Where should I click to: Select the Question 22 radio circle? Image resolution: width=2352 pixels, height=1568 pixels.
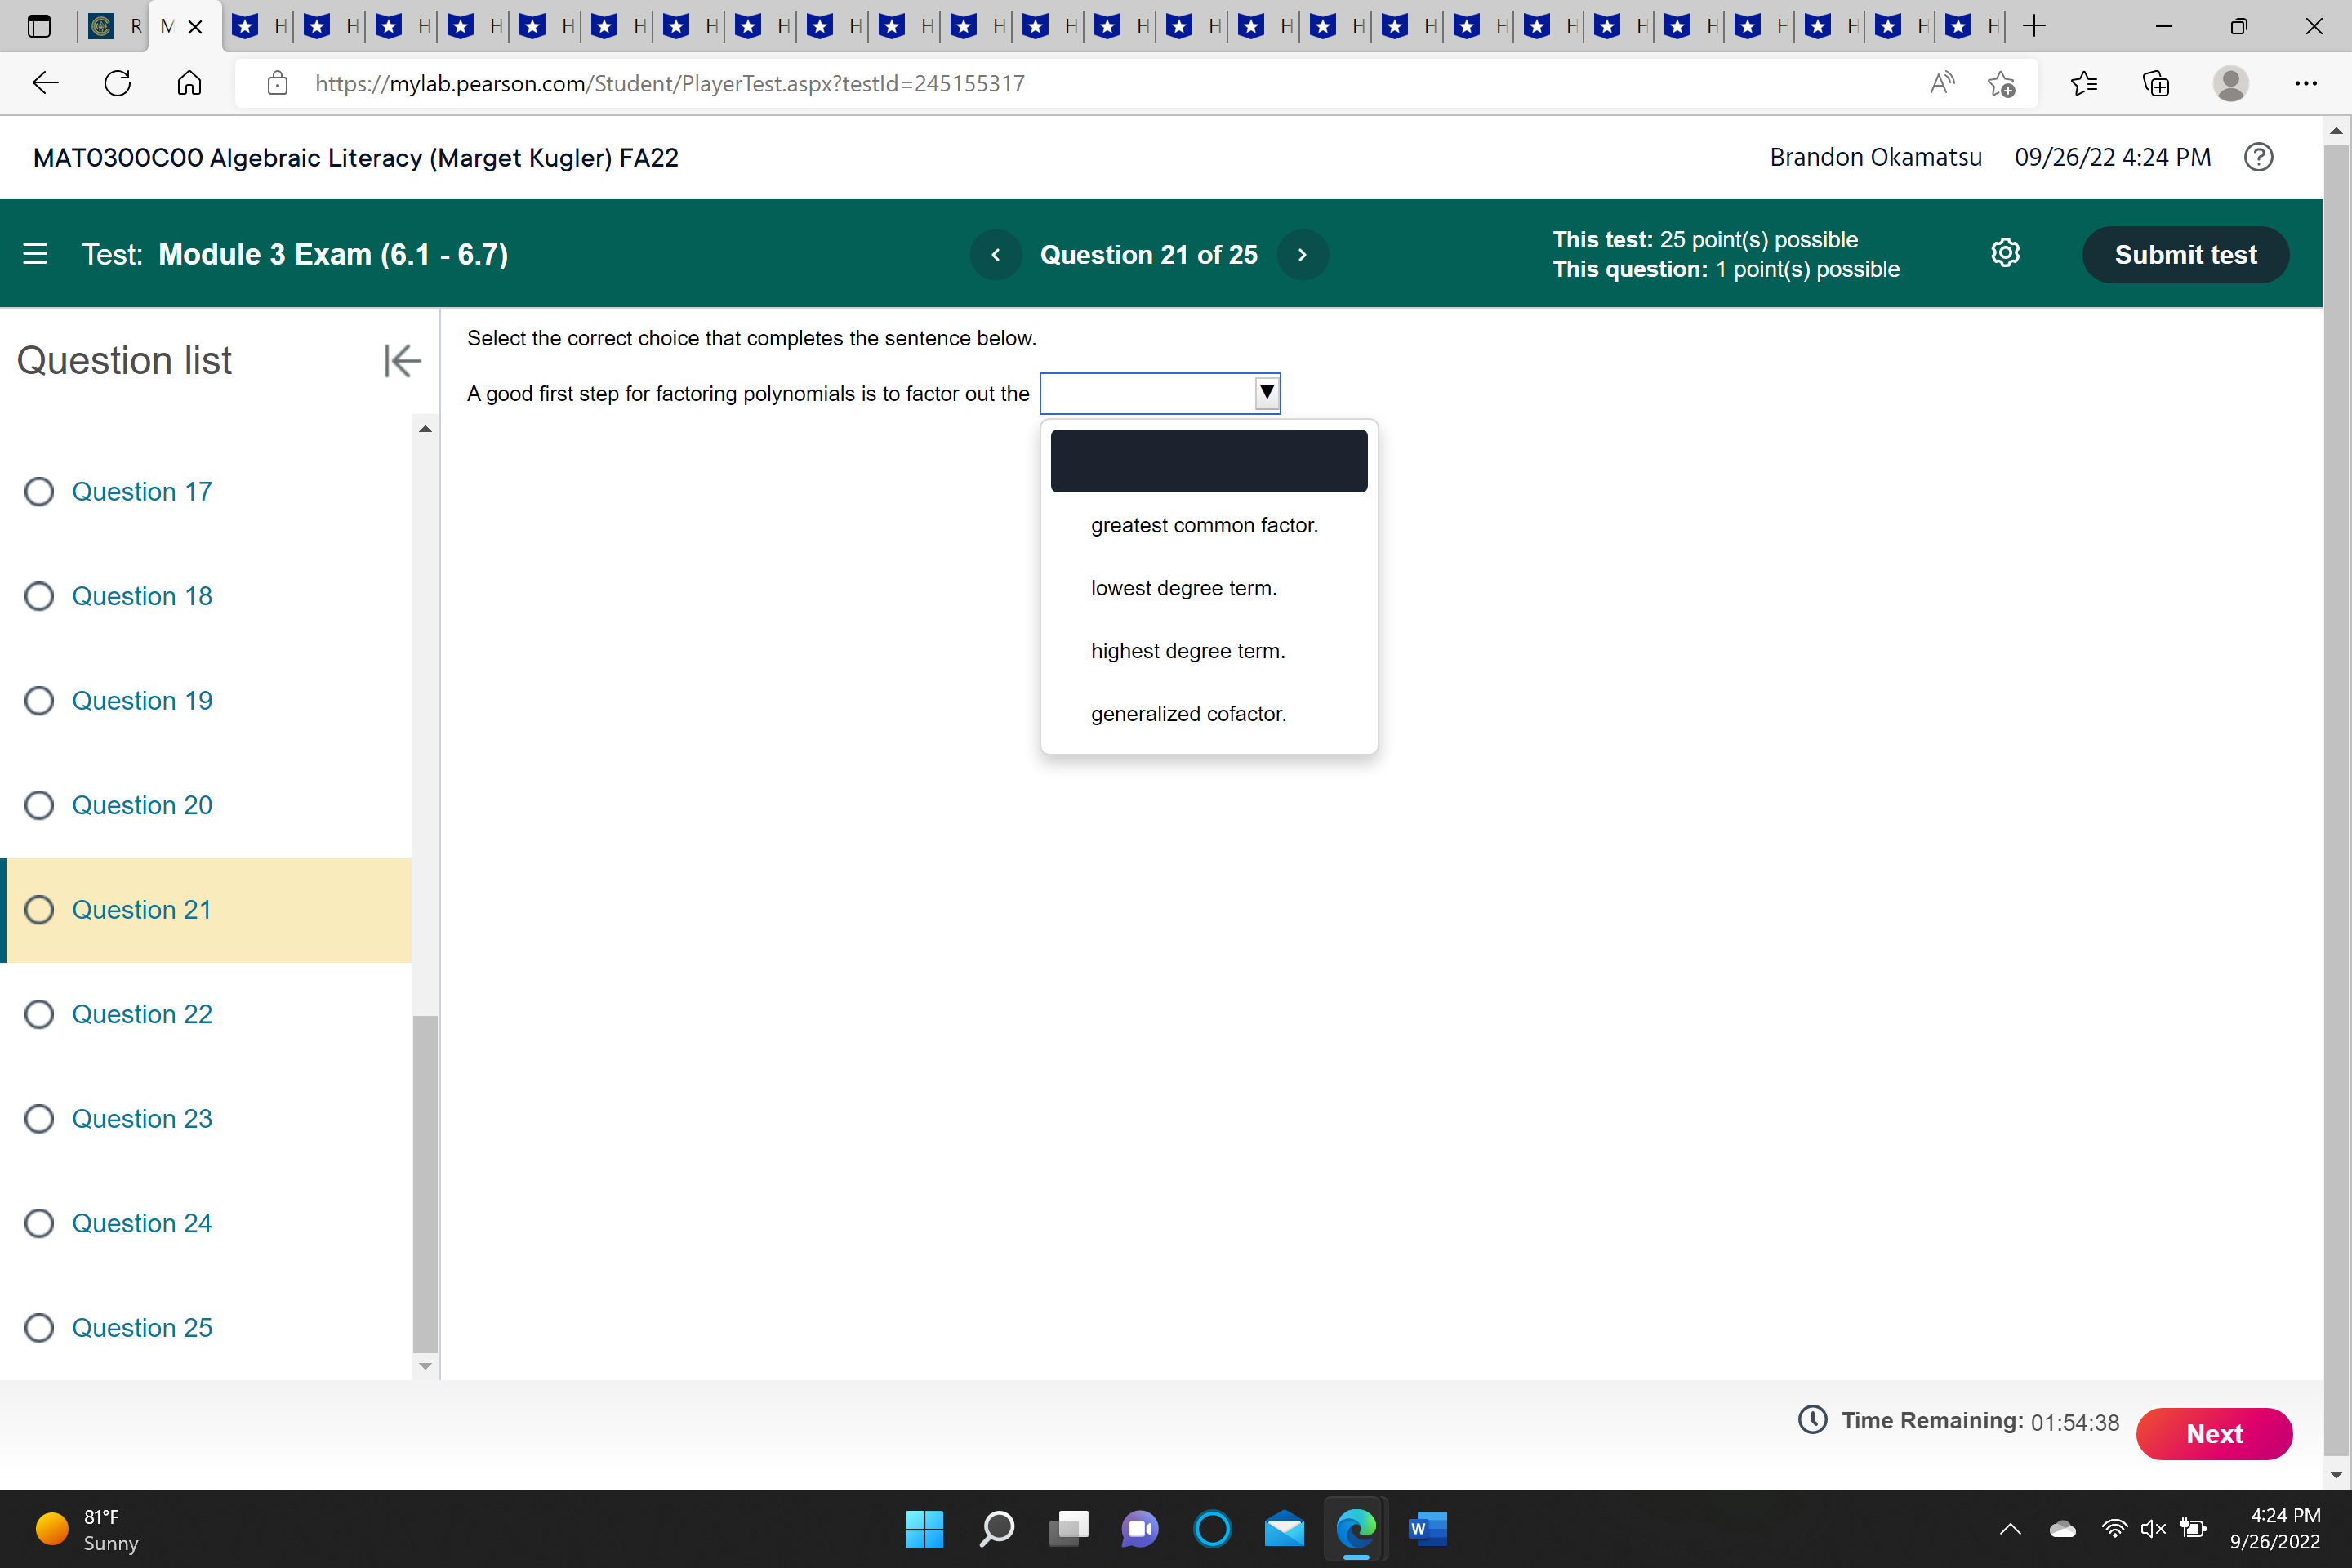[x=39, y=1014]
